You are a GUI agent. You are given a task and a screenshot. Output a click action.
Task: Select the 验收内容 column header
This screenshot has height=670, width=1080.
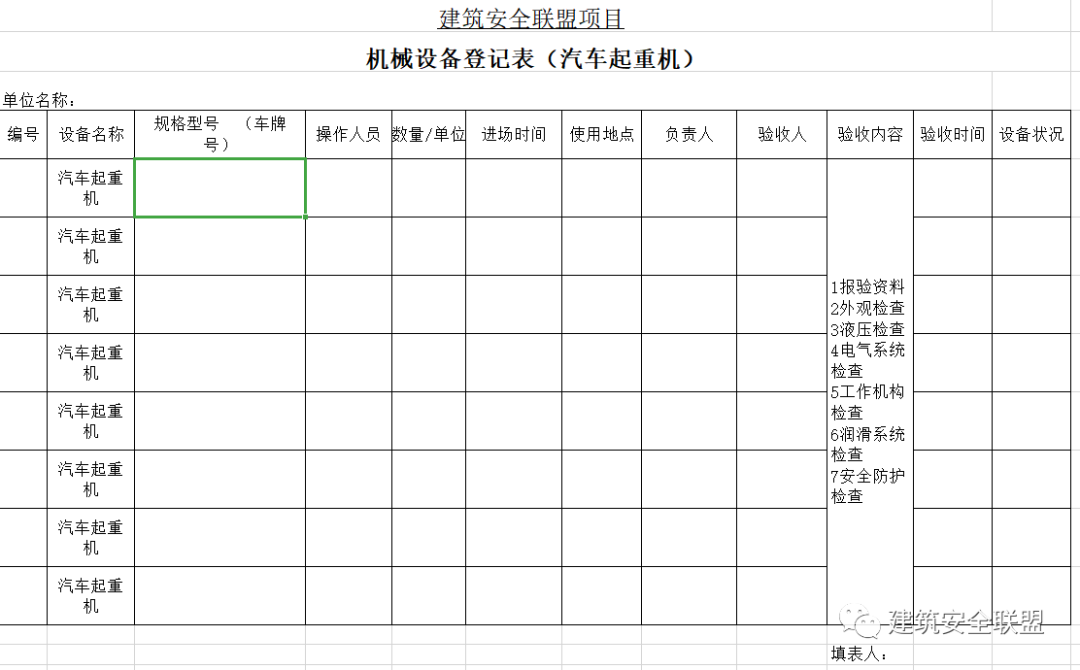click(x=870, y=134)
